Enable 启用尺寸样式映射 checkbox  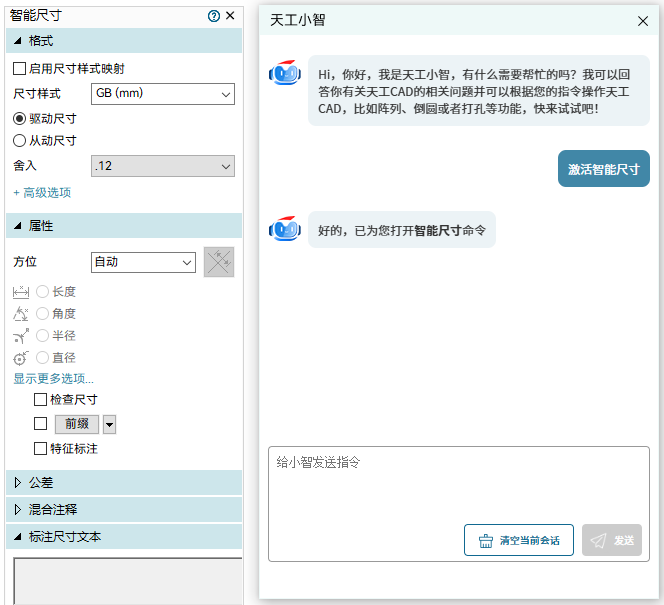pos(19,68)
